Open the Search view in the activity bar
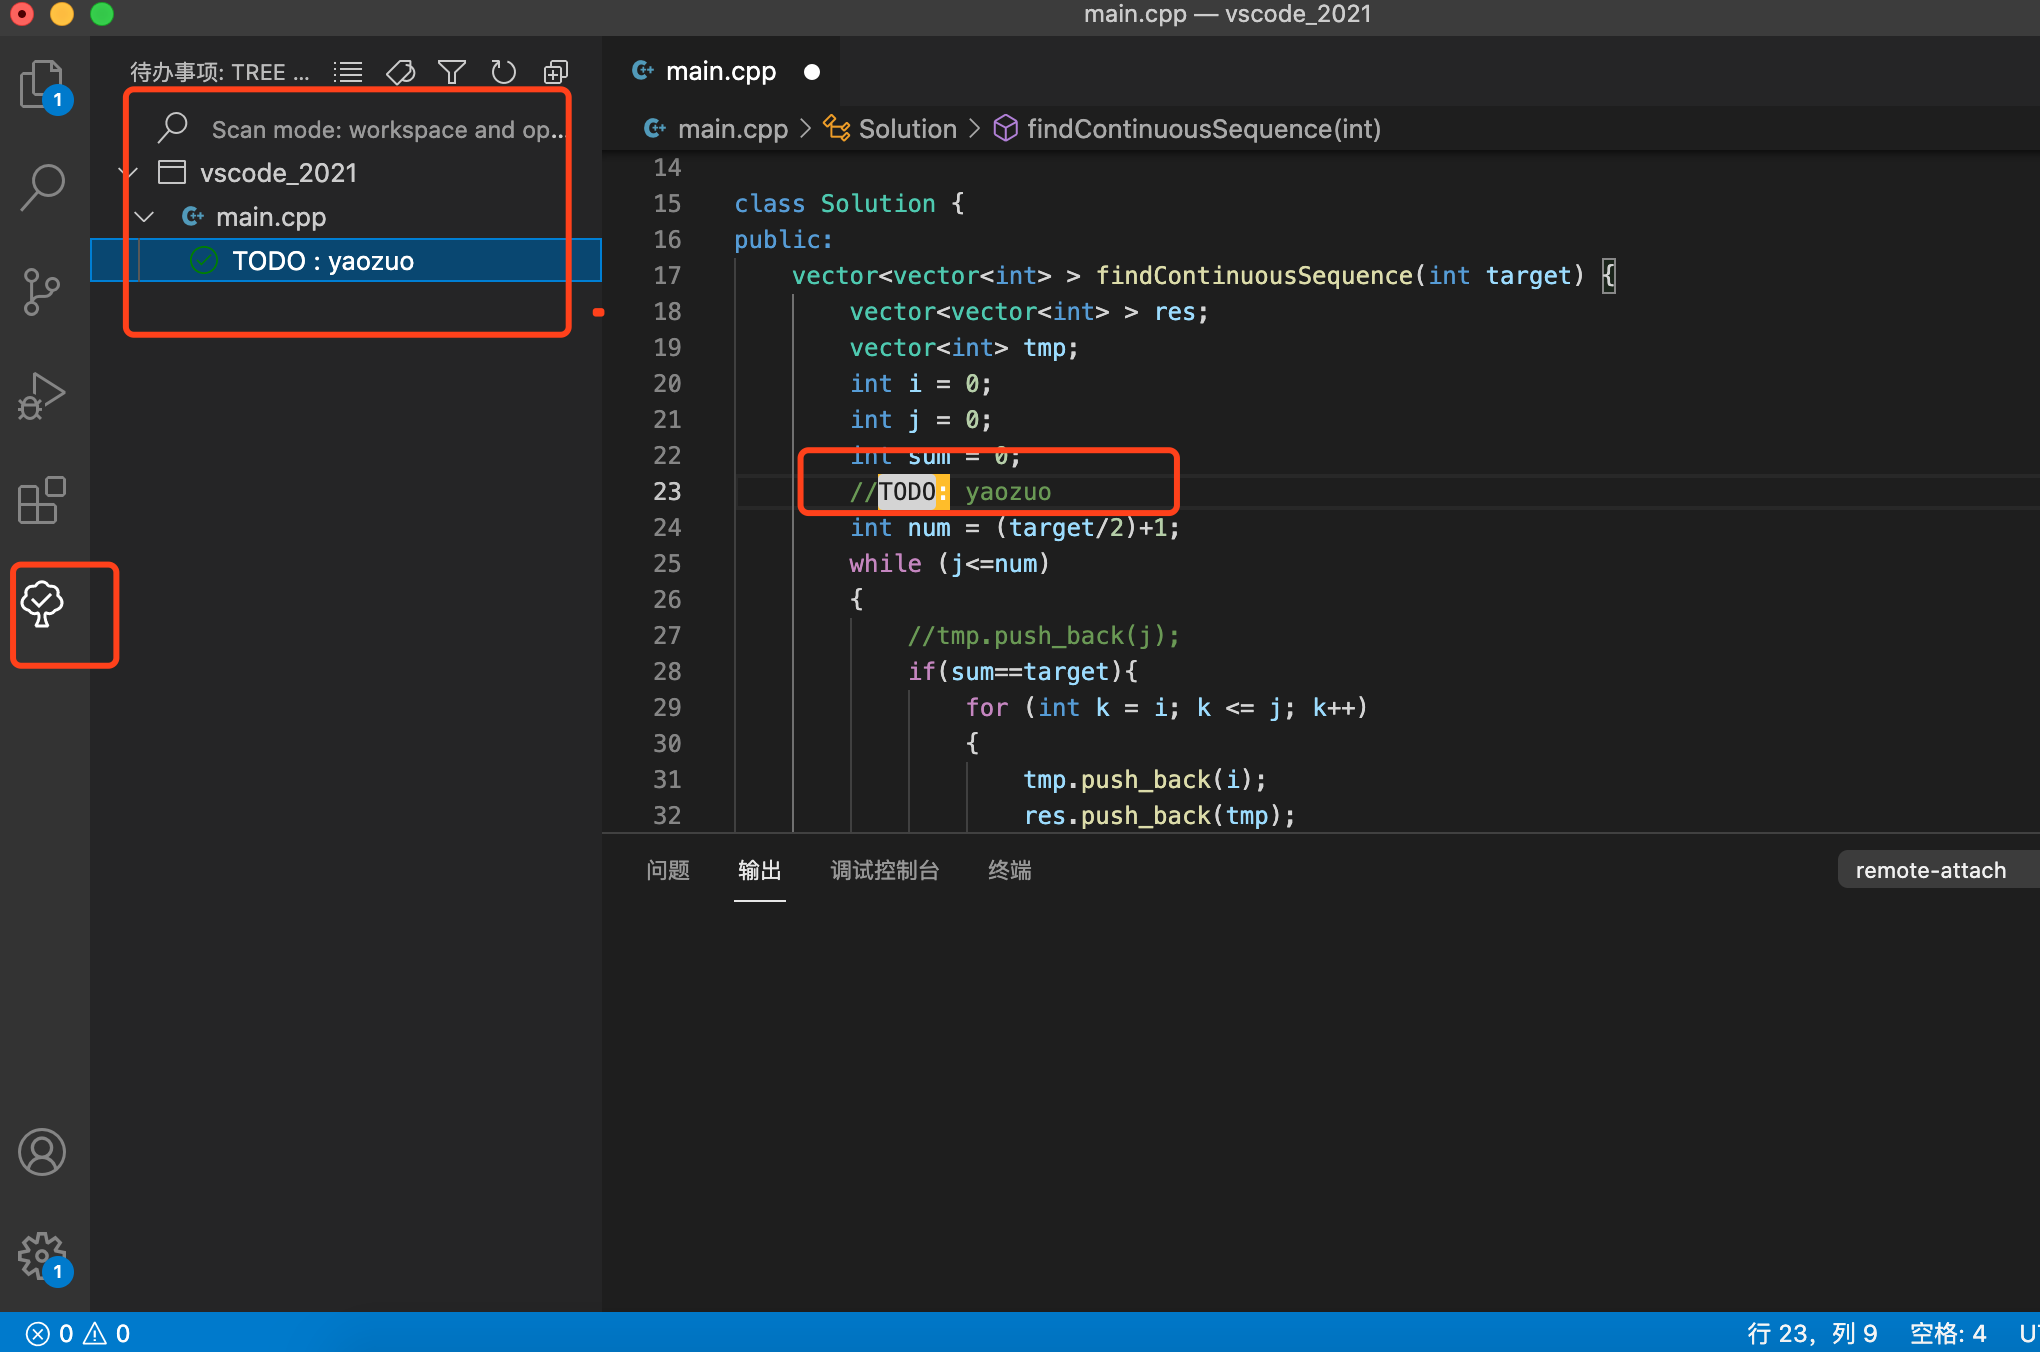Screen dimensions: 2040x1352 (x=42, y=187)
